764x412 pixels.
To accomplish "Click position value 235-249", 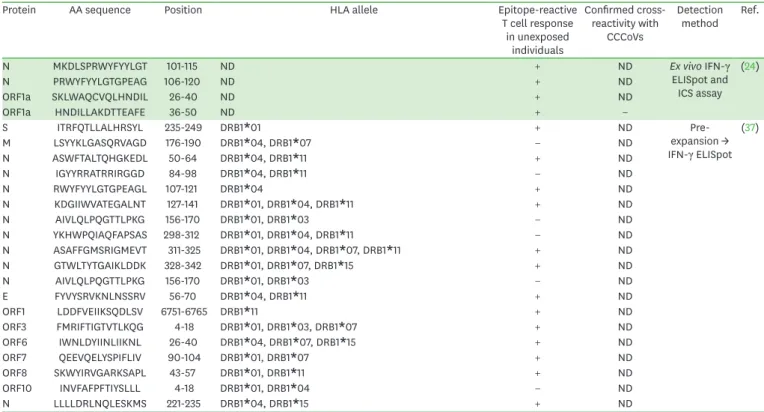I will click(183, 128).
